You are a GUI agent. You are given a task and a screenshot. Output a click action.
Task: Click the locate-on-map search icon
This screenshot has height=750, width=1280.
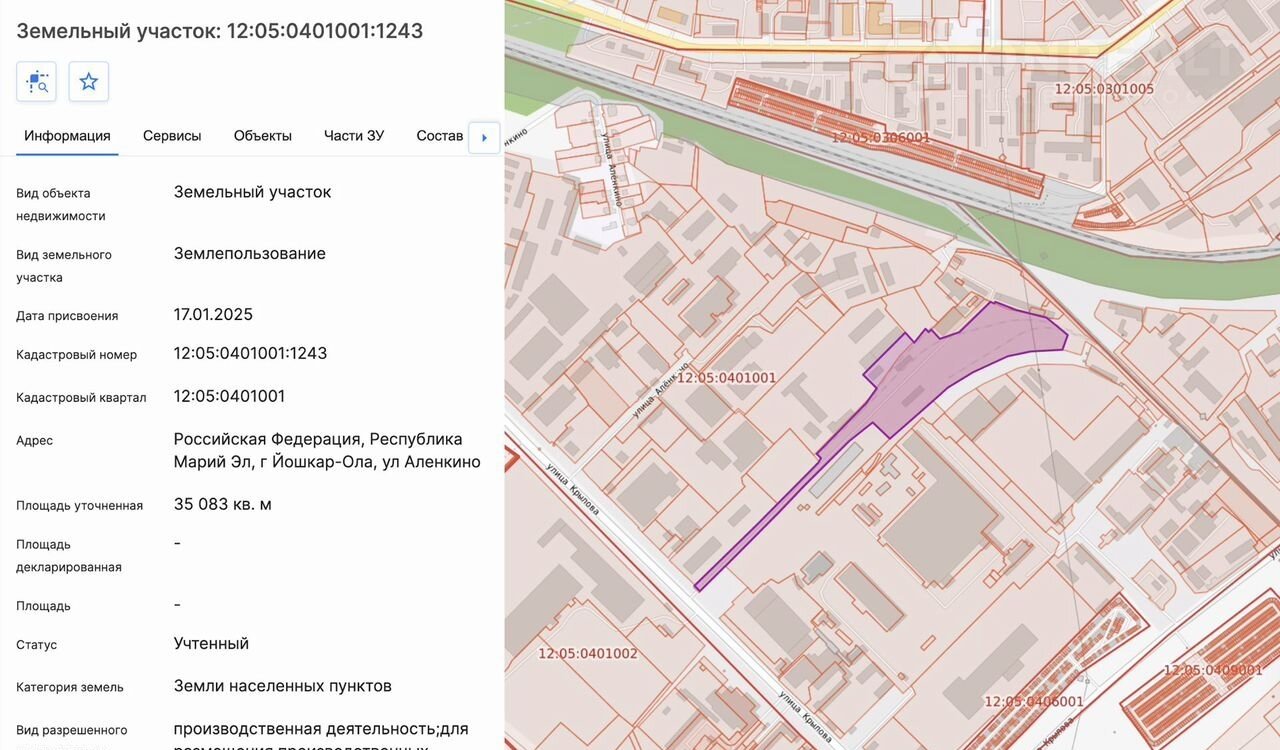click(x=37, y=82)
